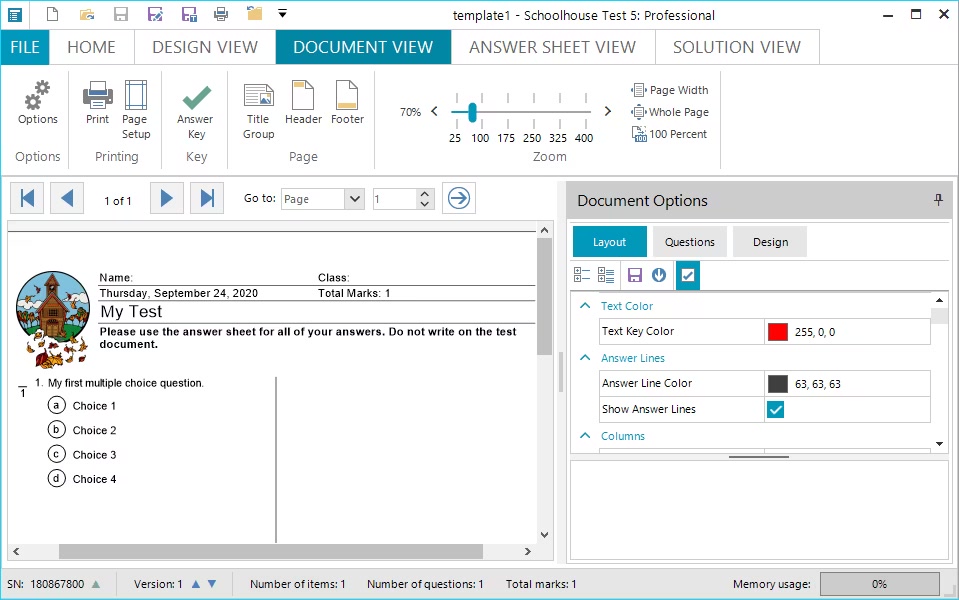Click the 100 Percent zoom button
Image resolution: width=959 pixels, height=600 pixels.
pyautogui.click(x=669, y=134)
